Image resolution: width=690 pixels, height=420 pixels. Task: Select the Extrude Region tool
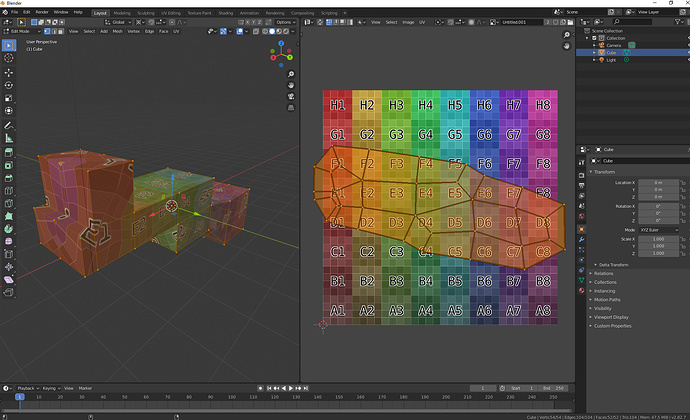[x=8, y=153]
